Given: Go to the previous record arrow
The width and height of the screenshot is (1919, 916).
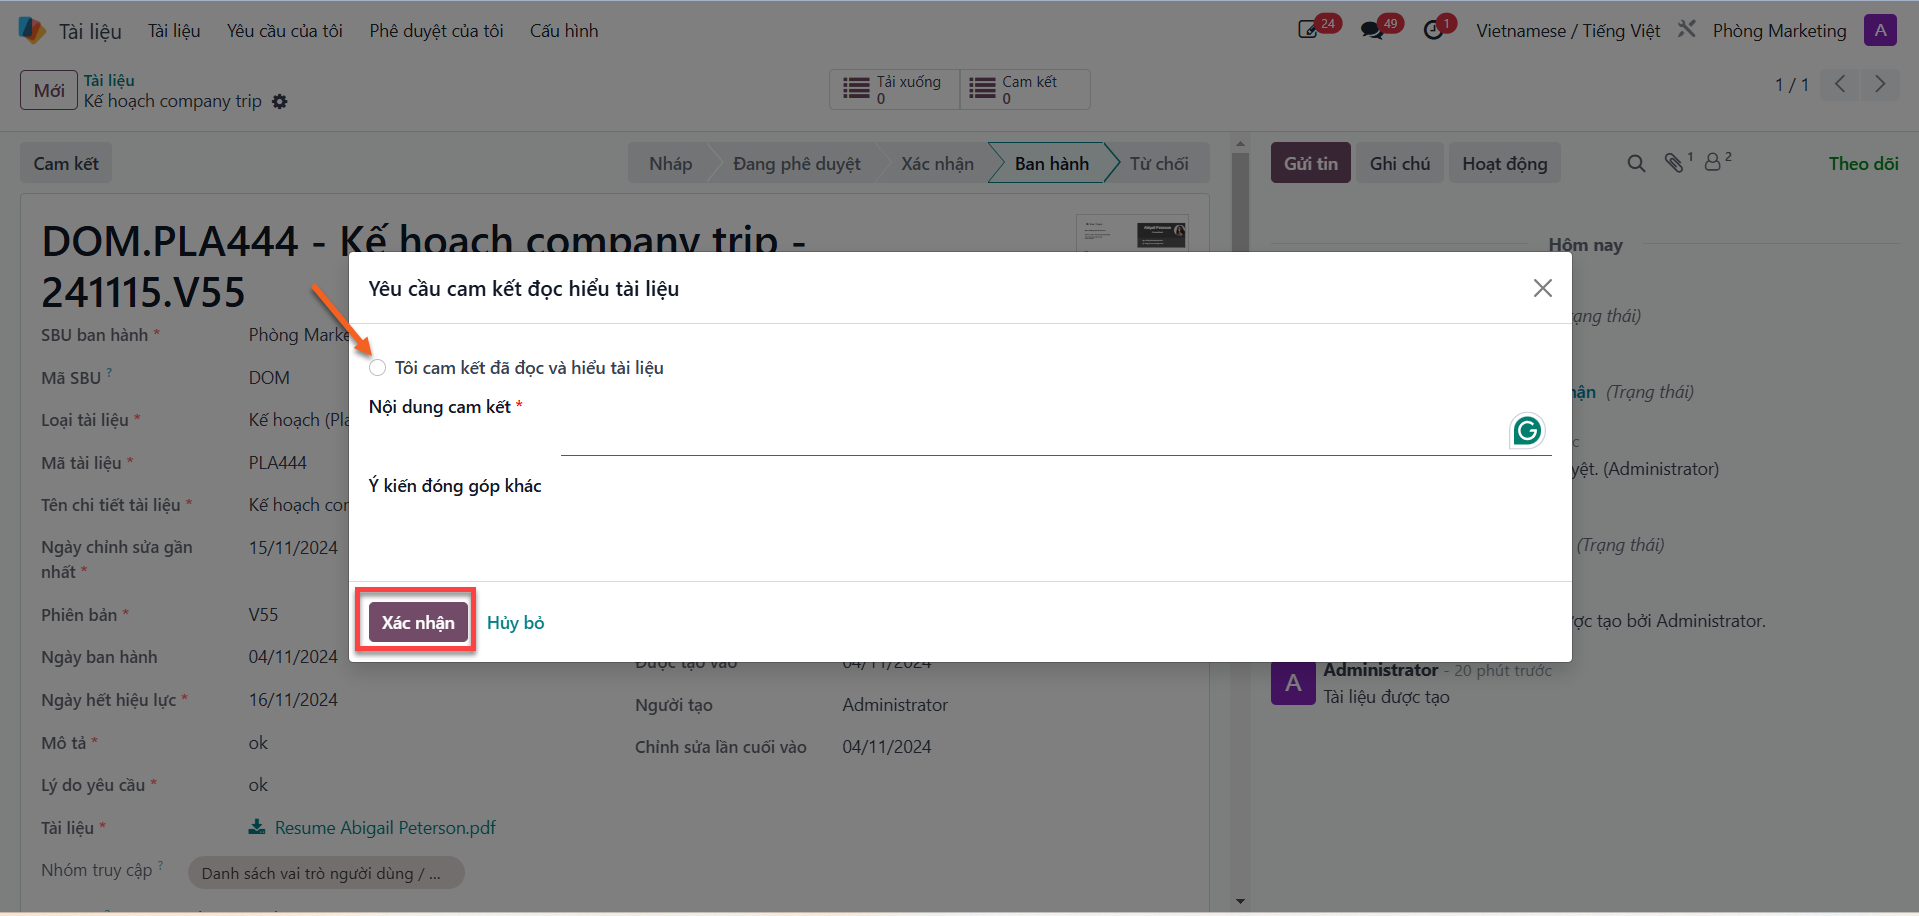Looking at the screenshot, I should pyautogui.click(x=1840, y=84).
